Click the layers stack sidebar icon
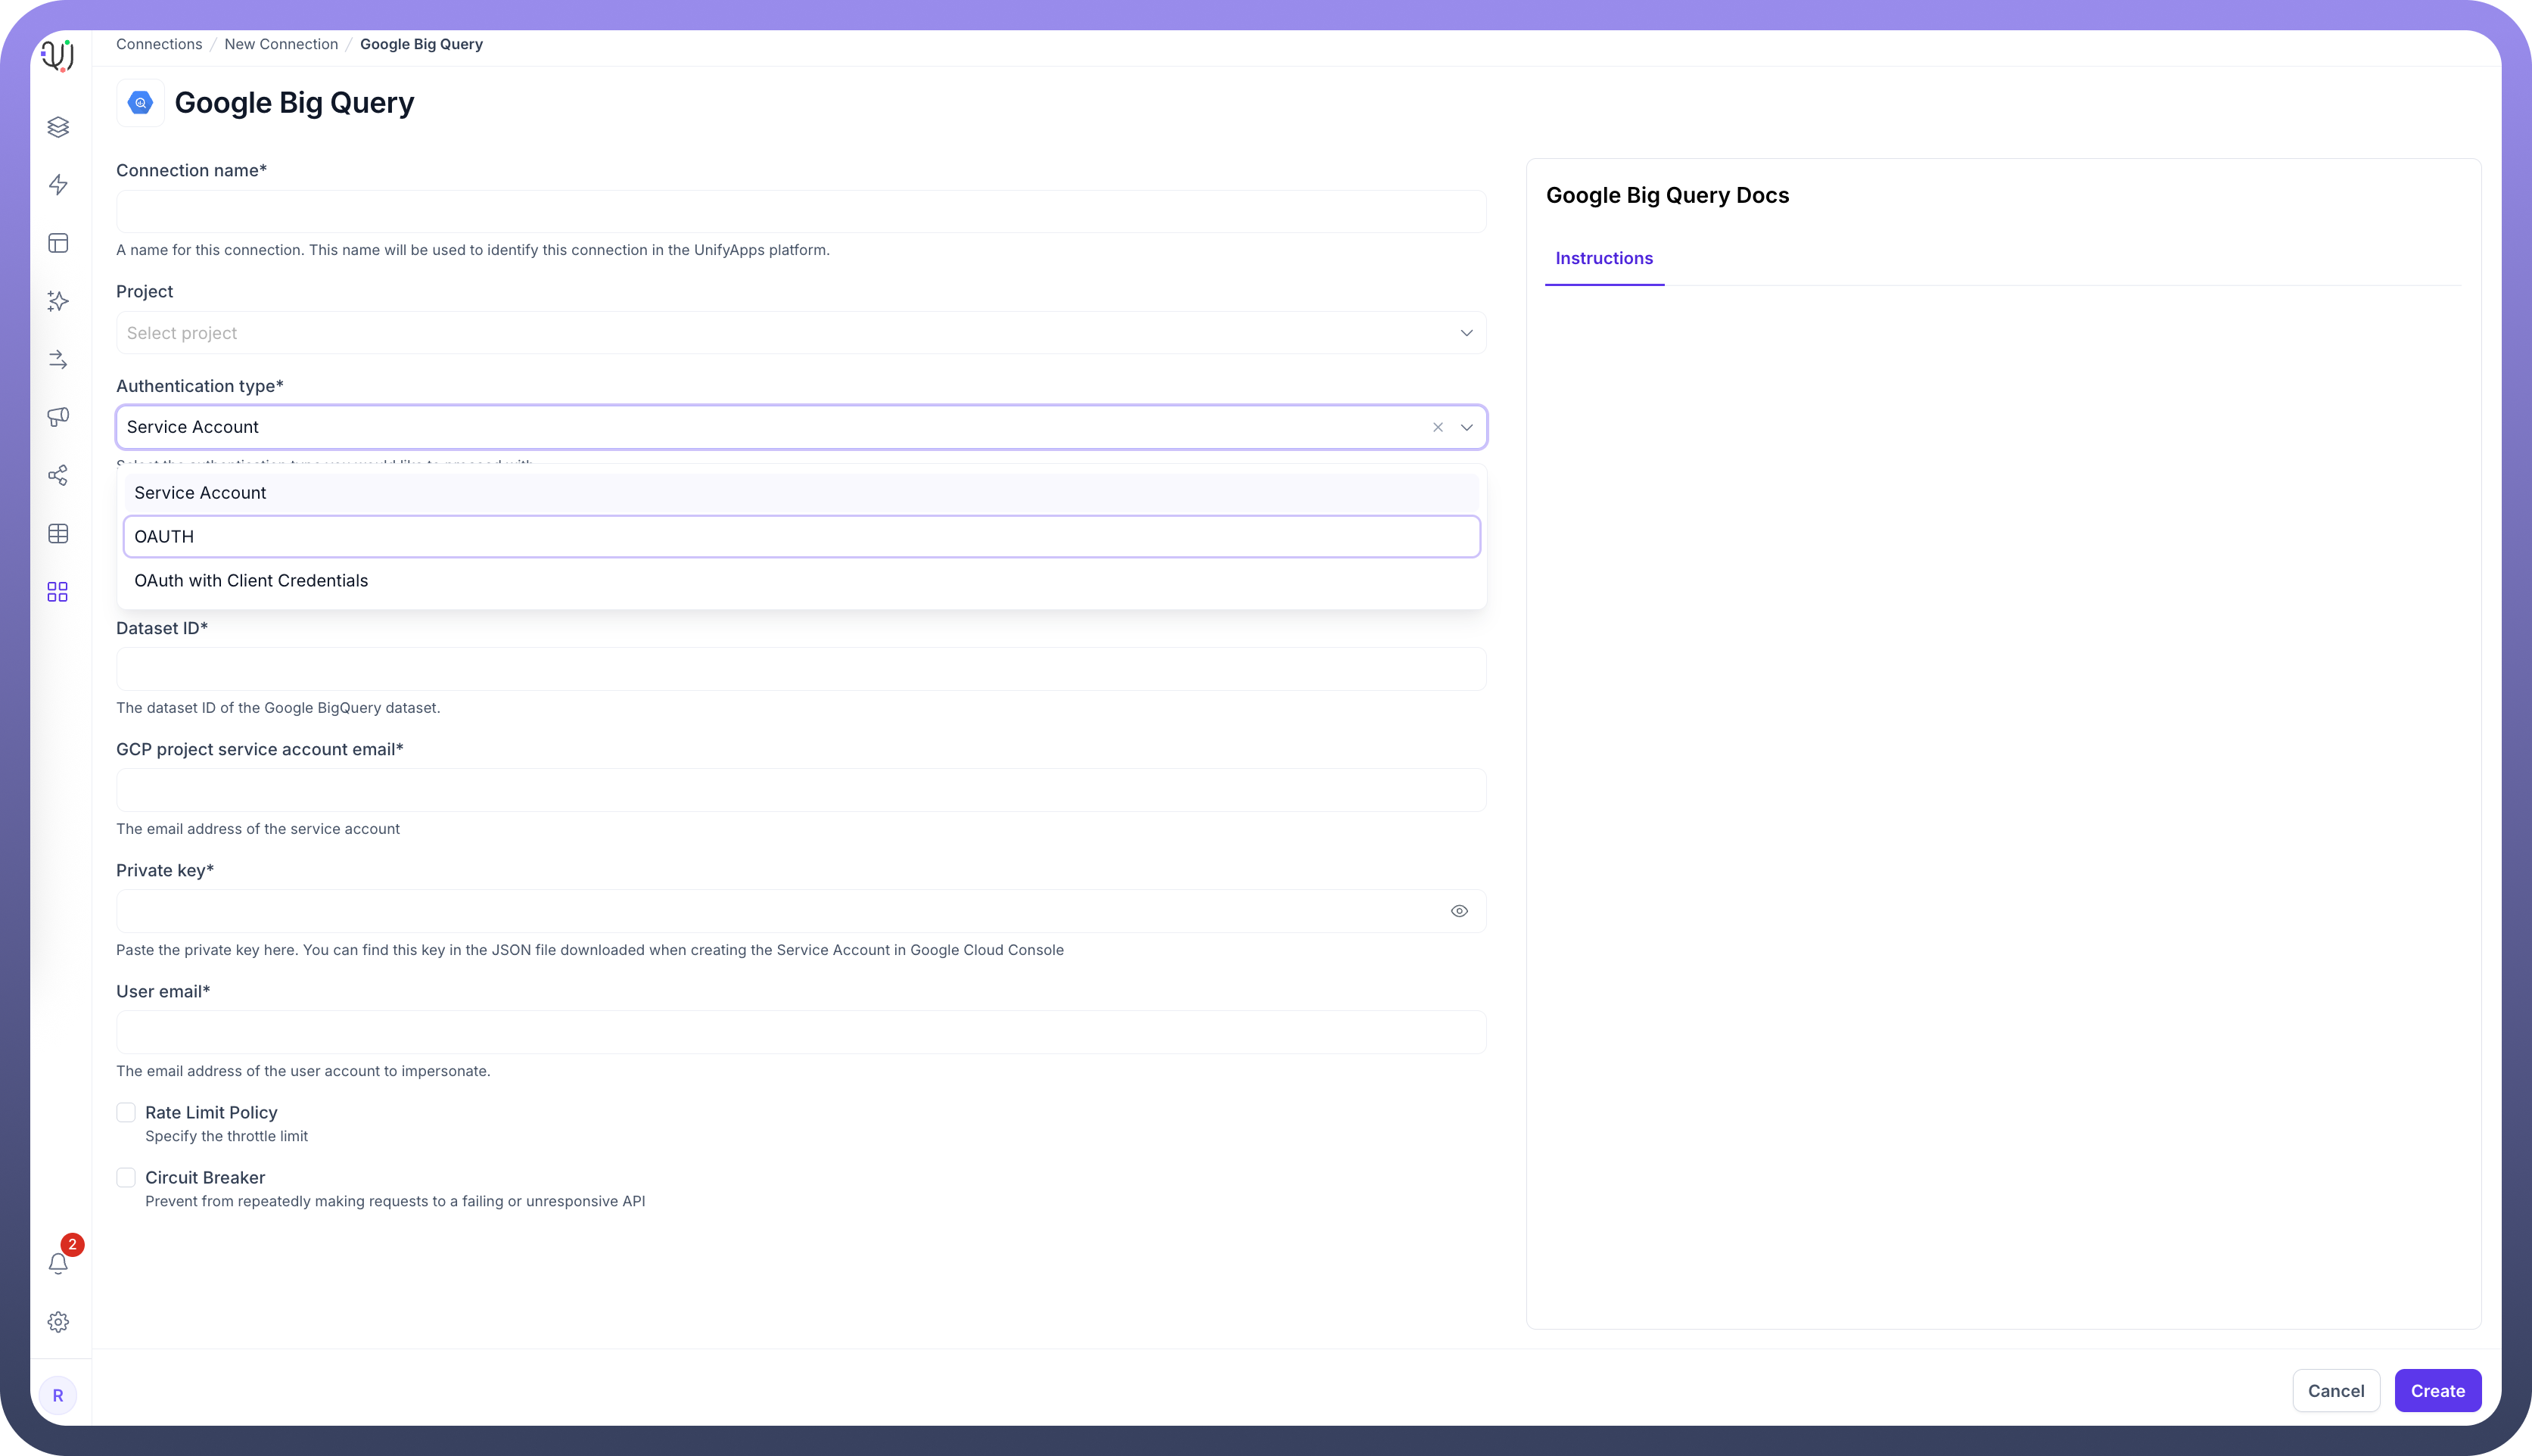Image resolution: width=2532 pixels, height=1456 pixels. (x=58, y=127)
